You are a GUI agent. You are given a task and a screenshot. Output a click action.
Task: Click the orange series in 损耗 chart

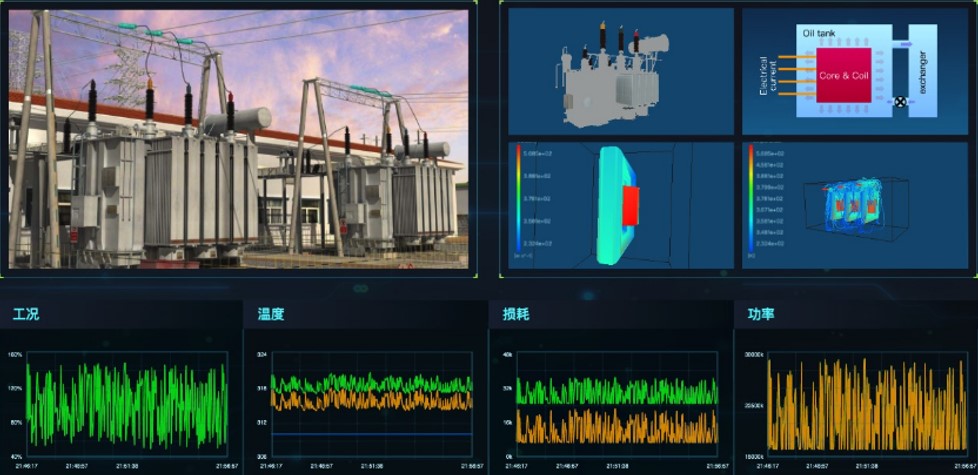[615, 427]
